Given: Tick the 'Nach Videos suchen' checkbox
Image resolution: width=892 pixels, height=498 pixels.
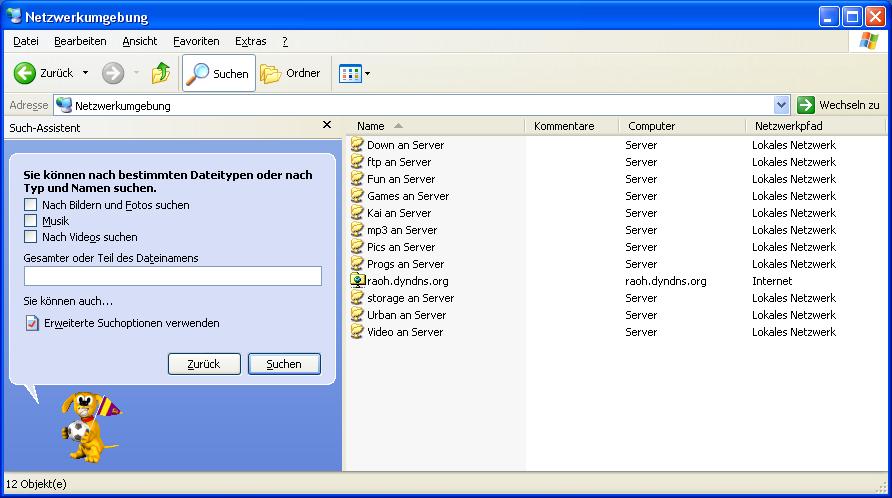Looking at the screenshot, I should click(x=31, y=237).
